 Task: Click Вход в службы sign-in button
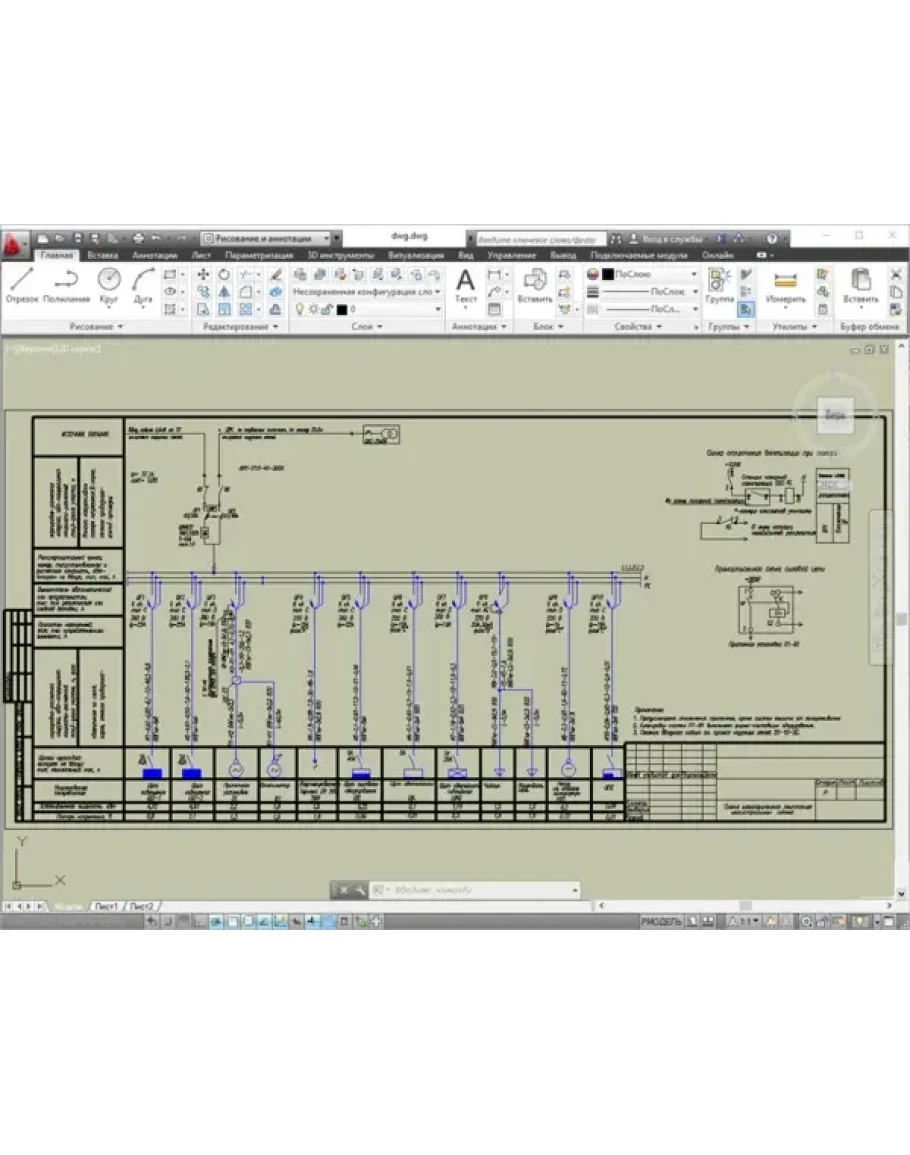670,240
